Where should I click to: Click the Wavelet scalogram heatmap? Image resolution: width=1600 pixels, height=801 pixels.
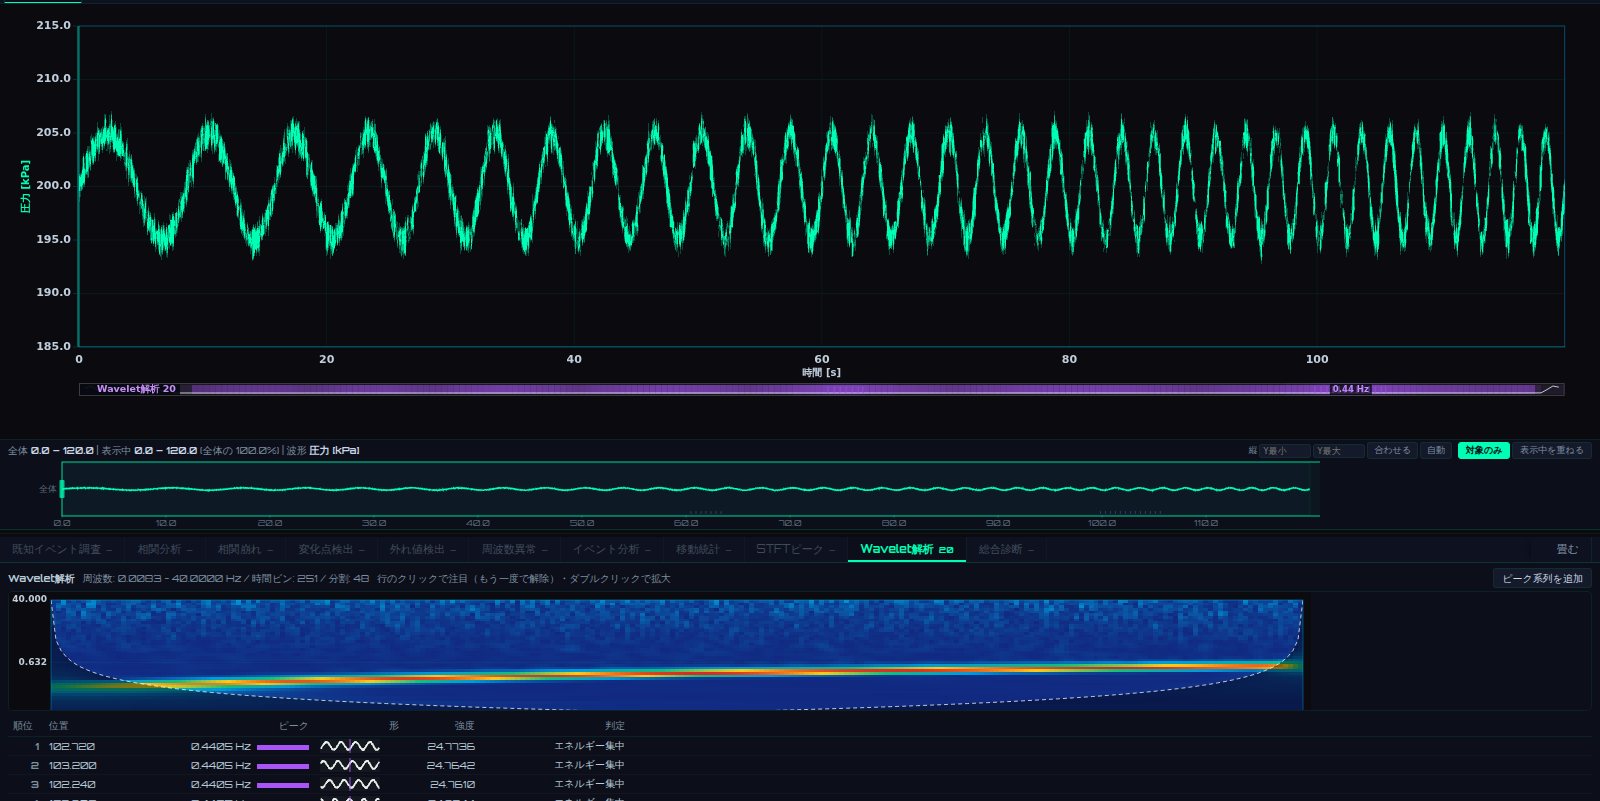coord(677,655)
